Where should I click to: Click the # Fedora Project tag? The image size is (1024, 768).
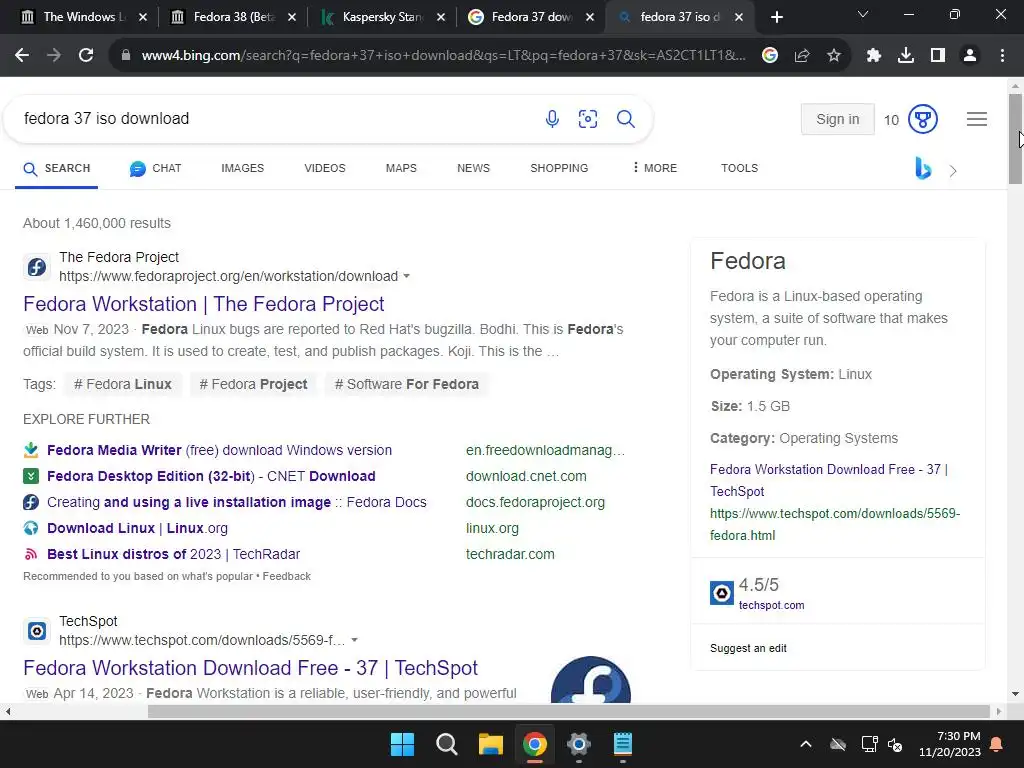[253, 384]
